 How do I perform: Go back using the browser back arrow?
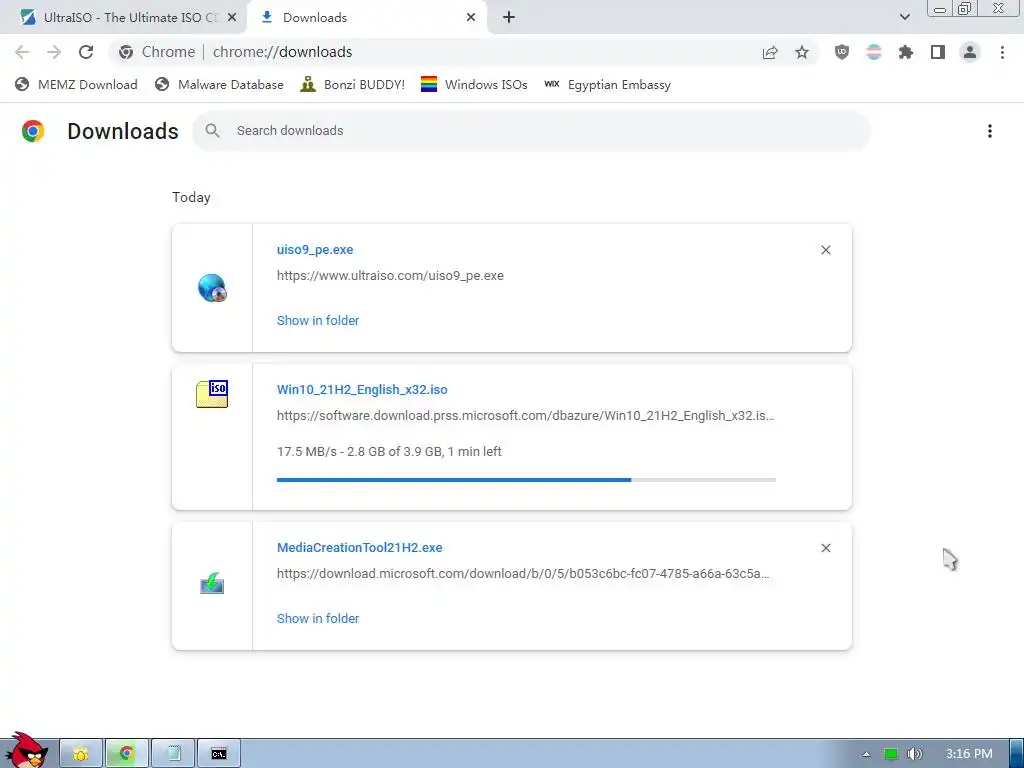point(22,52)
